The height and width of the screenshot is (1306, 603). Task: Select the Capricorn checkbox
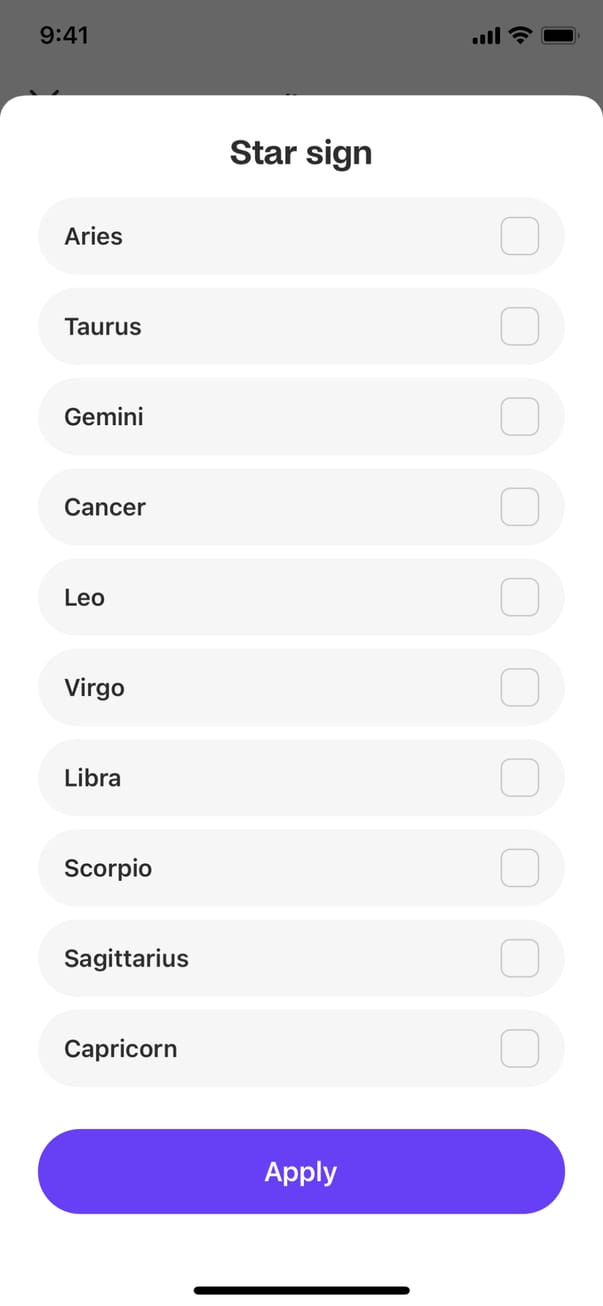(x=519, y=1049)
